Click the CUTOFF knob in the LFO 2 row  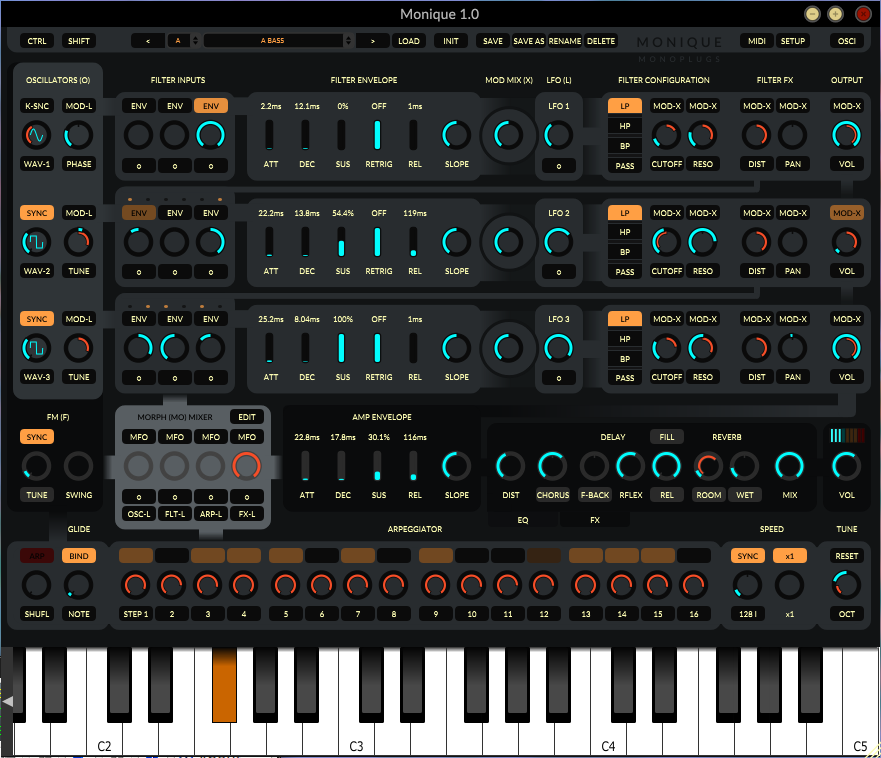666,242
